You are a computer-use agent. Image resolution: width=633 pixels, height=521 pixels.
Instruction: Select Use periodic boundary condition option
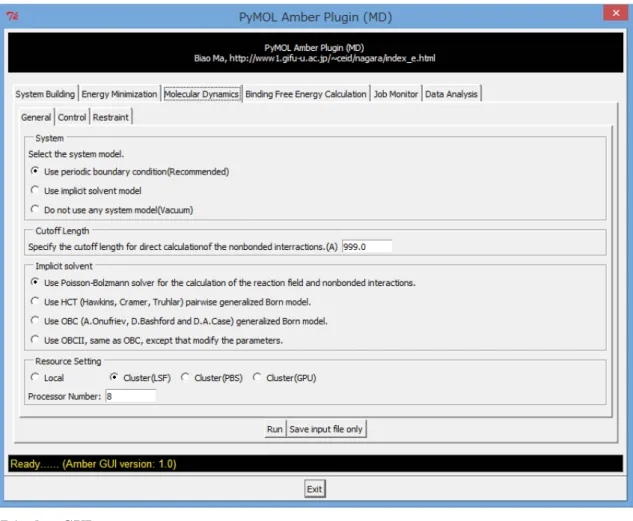(x=130, y=172)
